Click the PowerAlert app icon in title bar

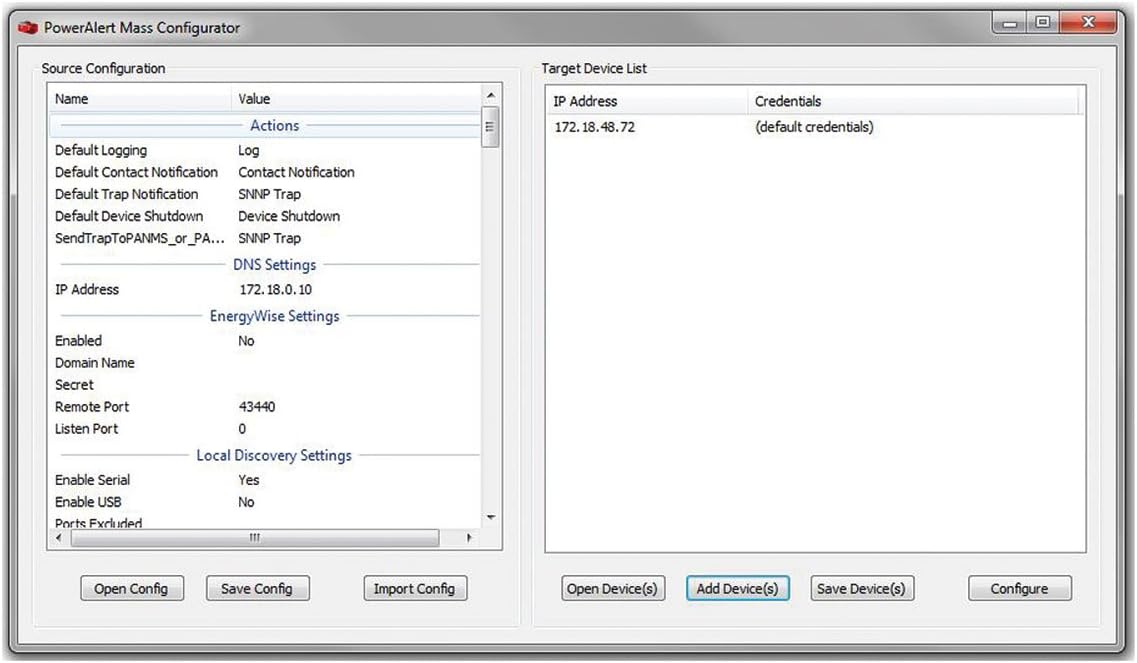28,28
